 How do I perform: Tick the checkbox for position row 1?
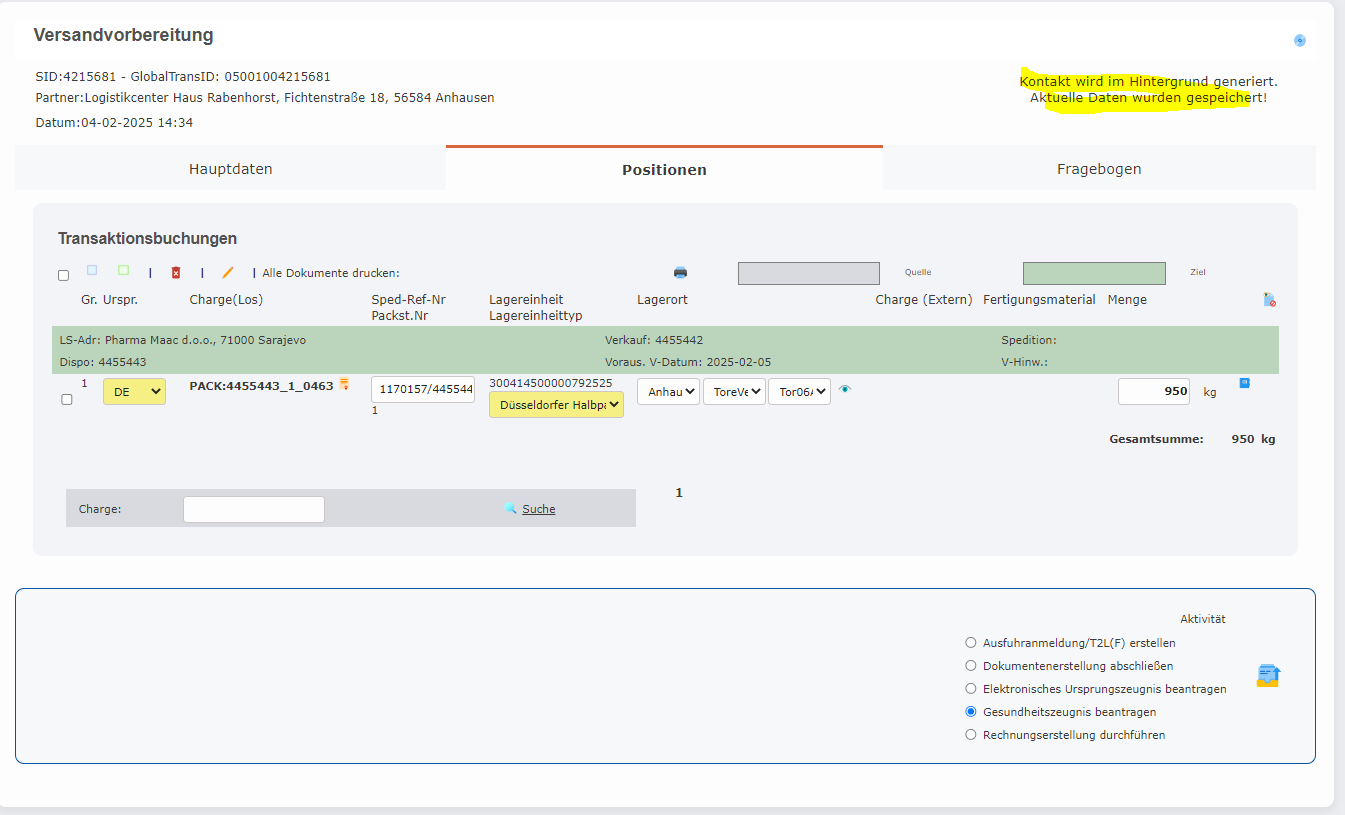click(x=67, y=399)
